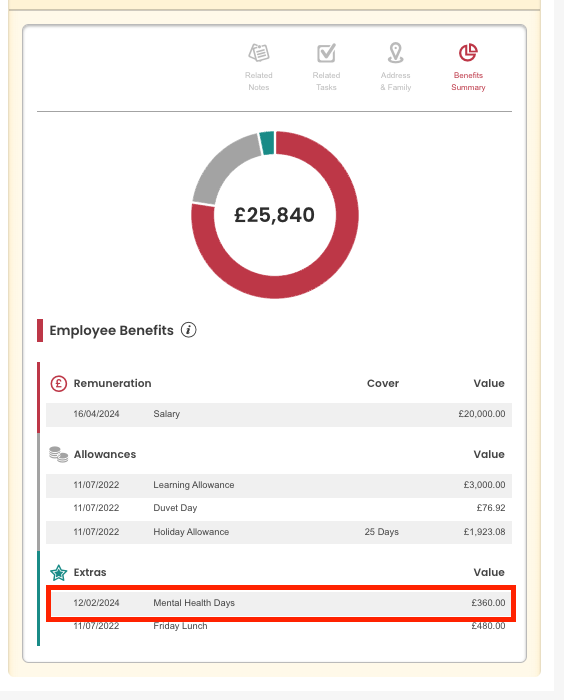The height and width of the screenshot is (700, 564).
Task: Select the Salary remuneration row
Action: coord(279,414)
